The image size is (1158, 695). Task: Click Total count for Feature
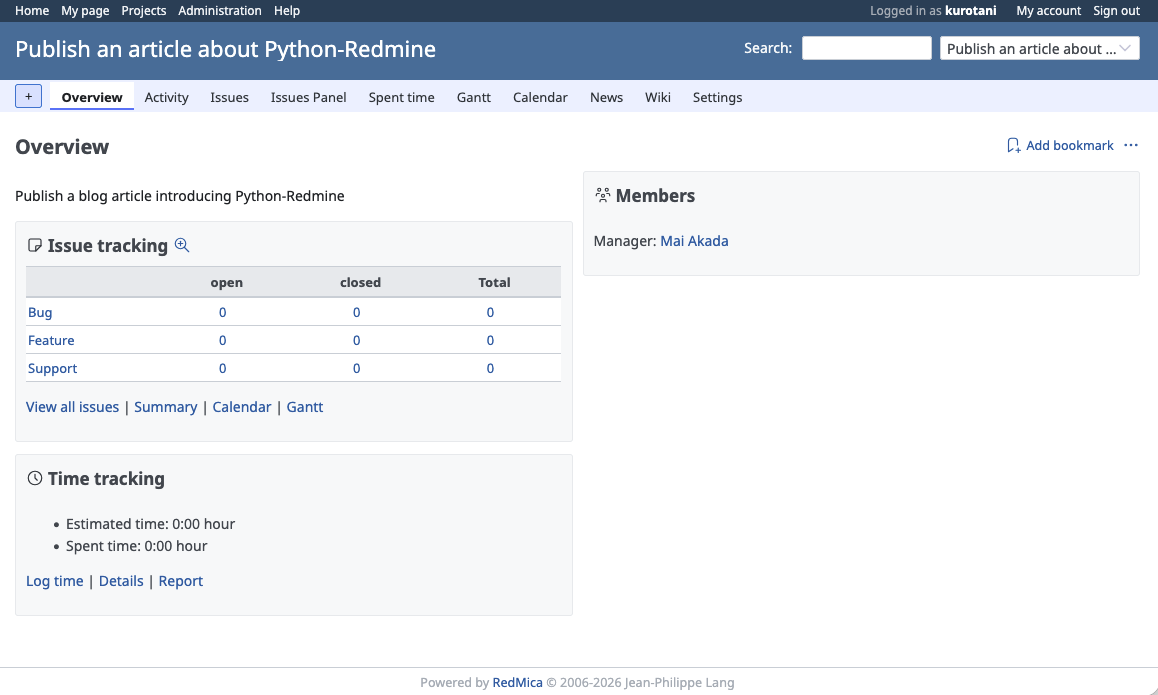point(490,340)
